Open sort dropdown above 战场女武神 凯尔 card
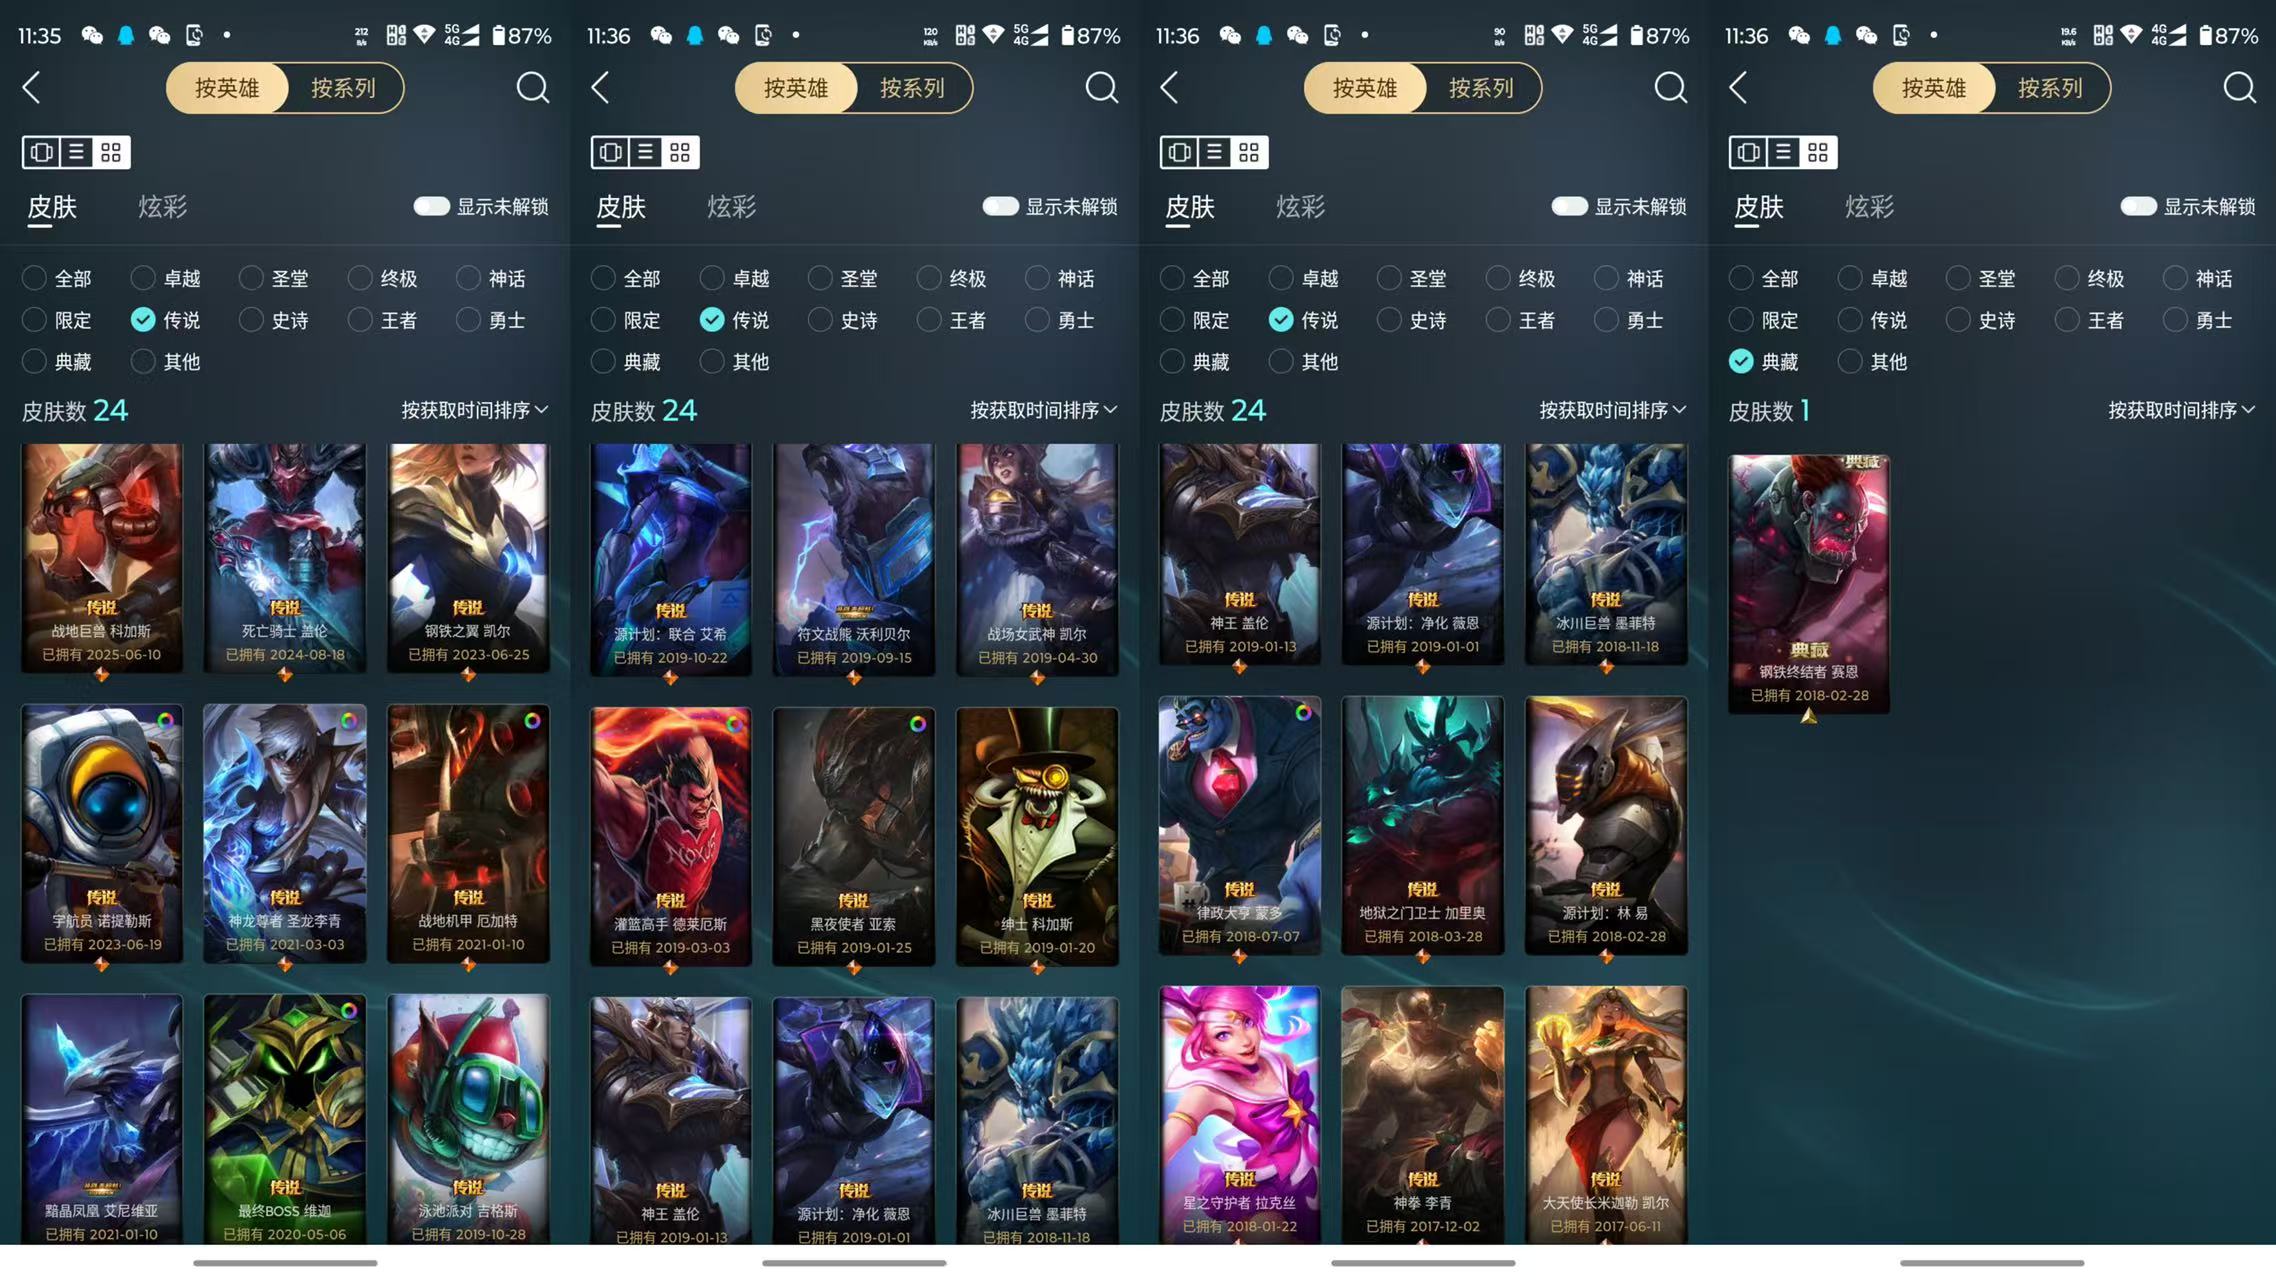Screen dimensions: 2276x1280 click(x=1044, y=410)
